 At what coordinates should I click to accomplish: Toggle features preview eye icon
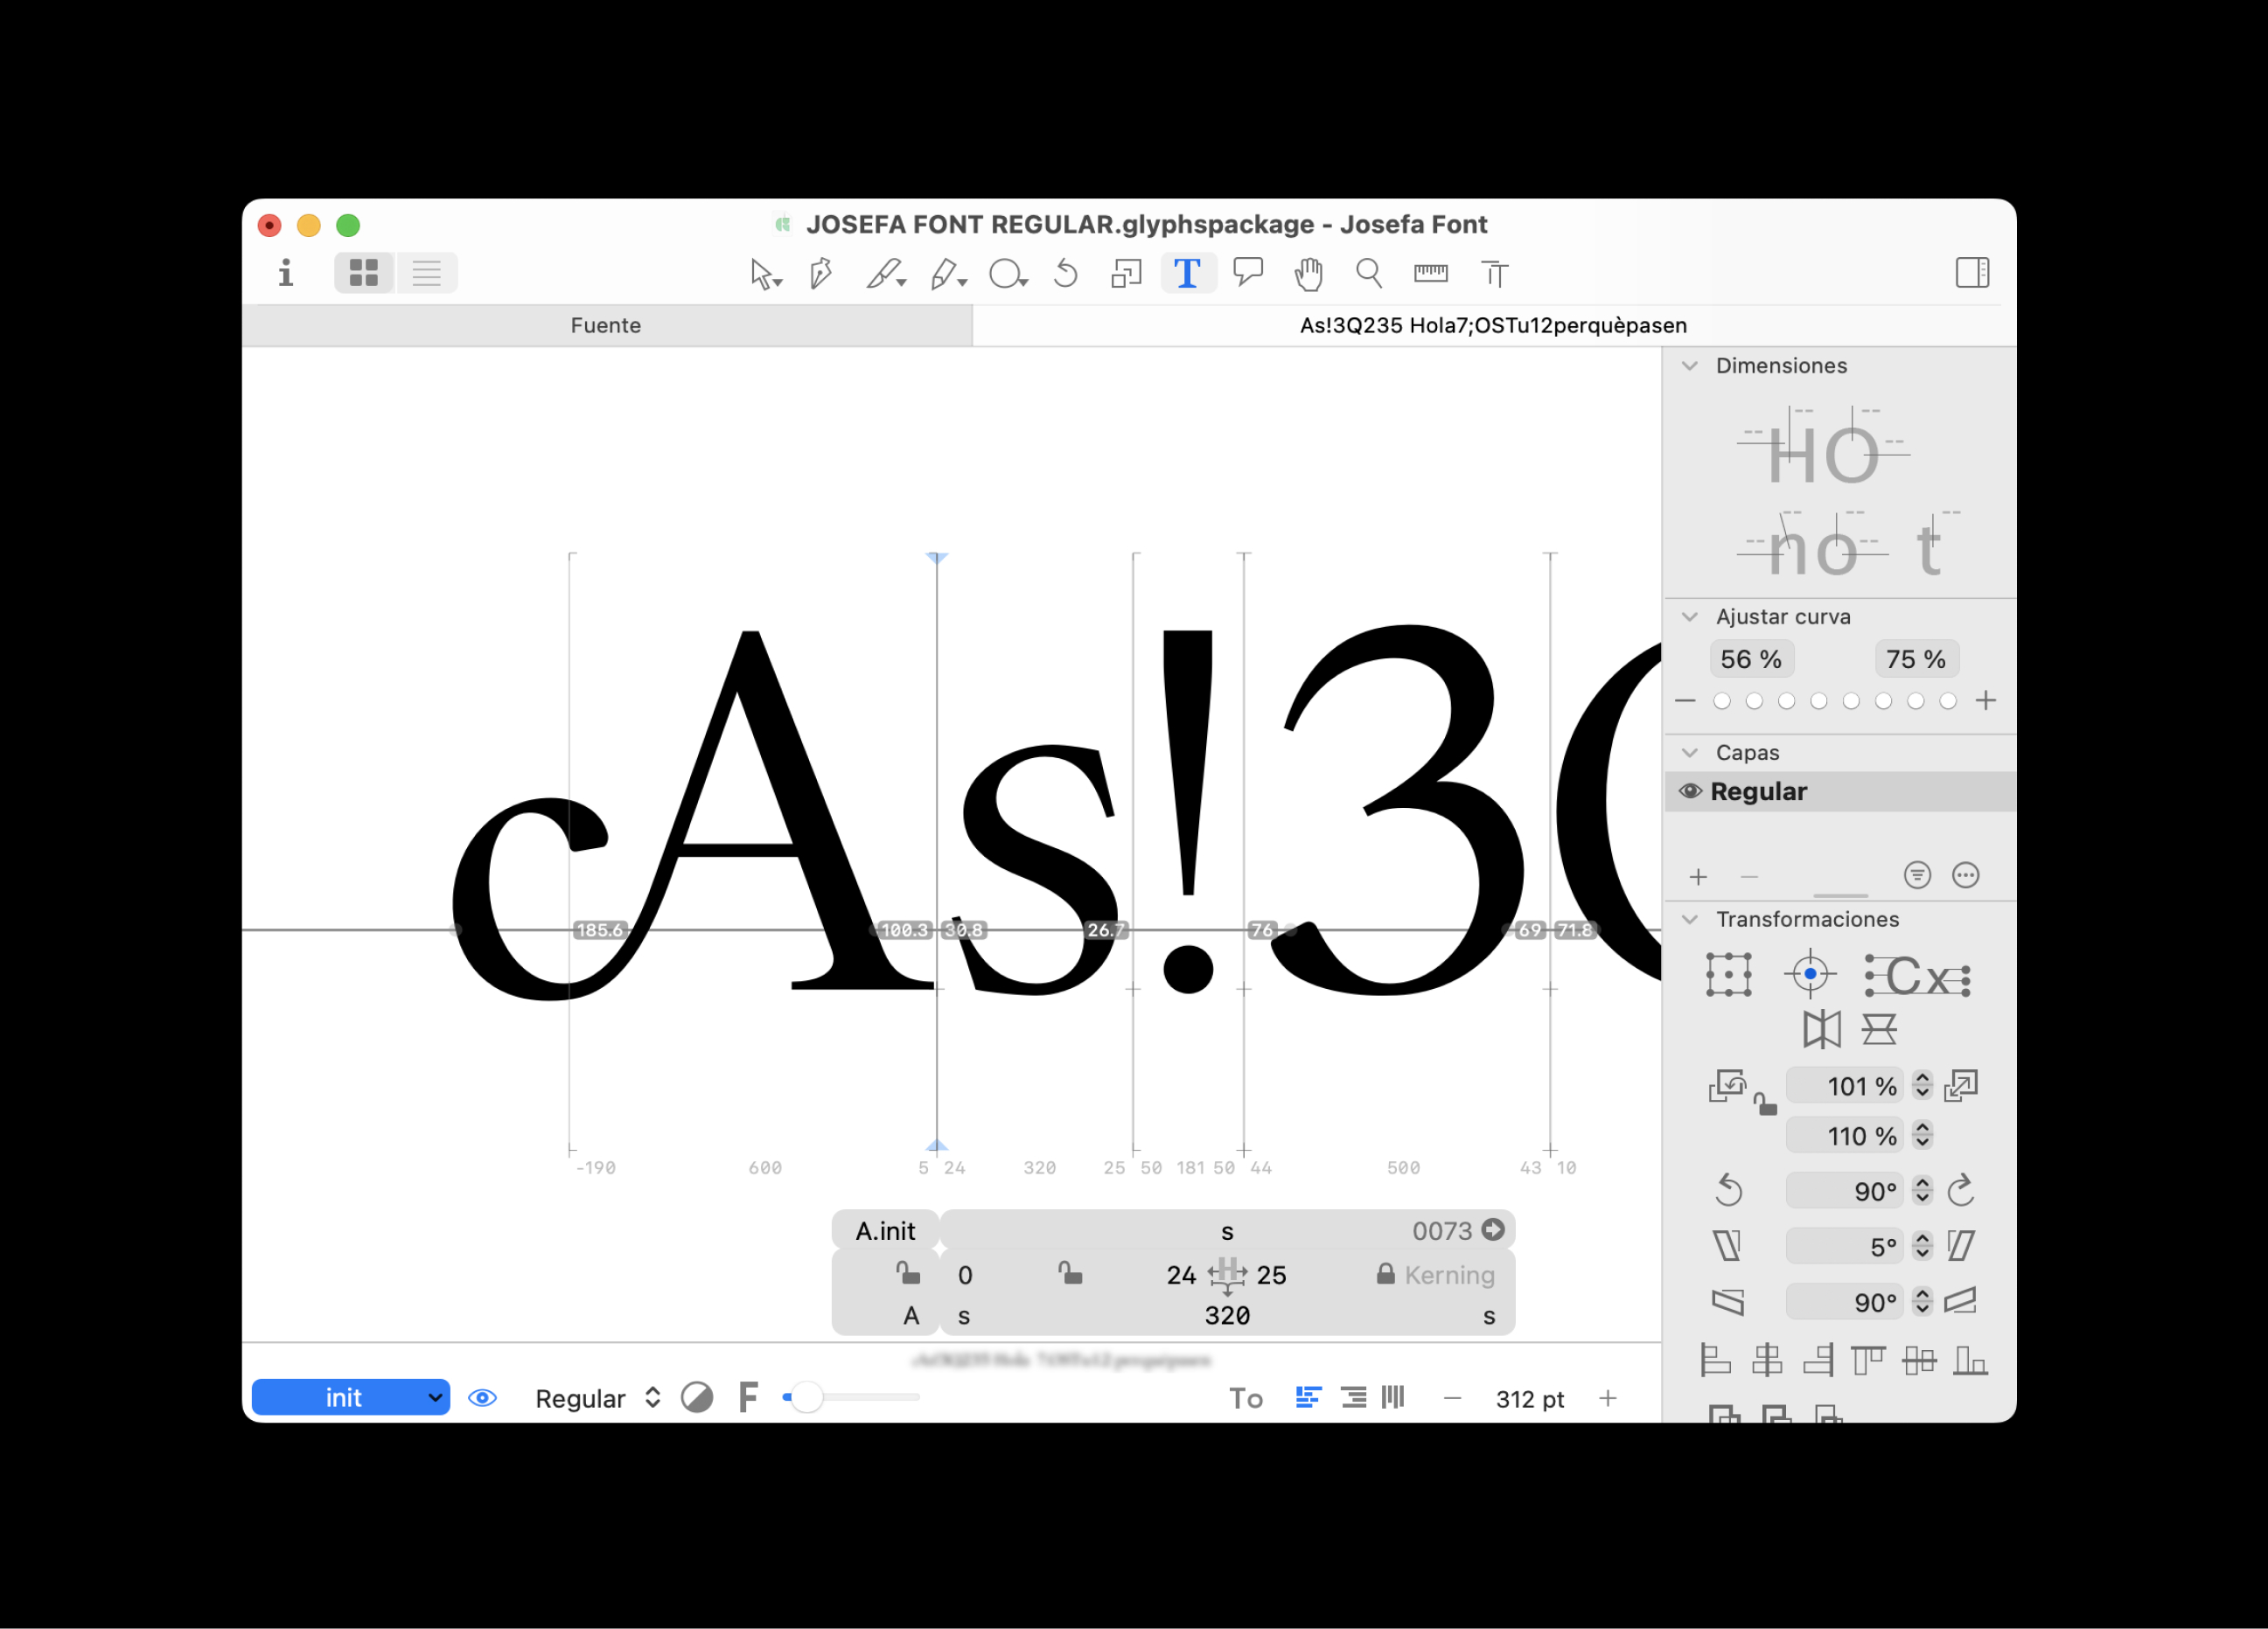[x=482, y=1398]
